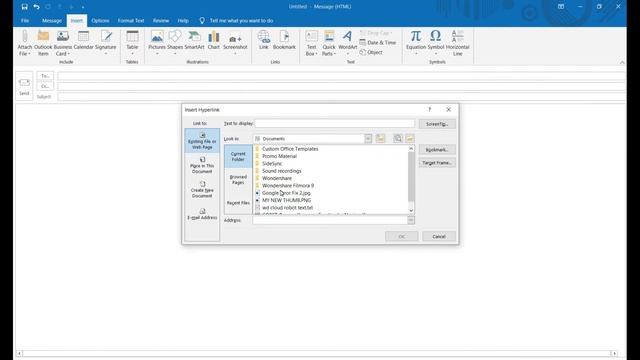Open the Screenshot camera button
This screenshot has height=360, width=640.
[235, 43]
